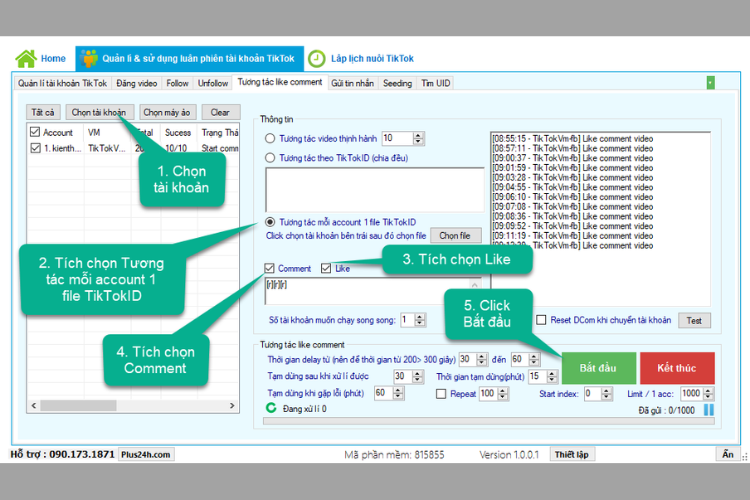Select Tương tác video thịnh hành radio
Screen dimensions: 750x500
point(270,138)
